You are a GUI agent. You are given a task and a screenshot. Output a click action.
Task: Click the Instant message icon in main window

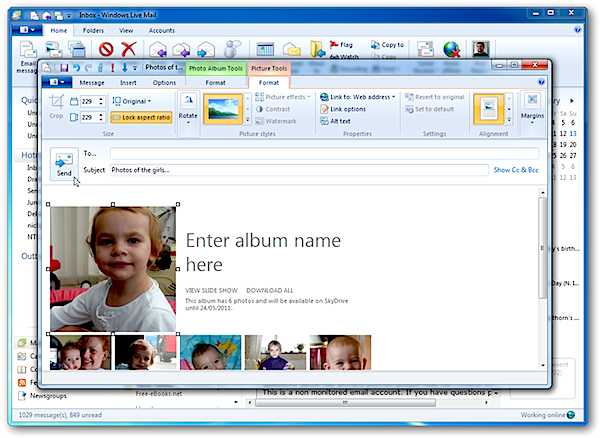[232, 49]
